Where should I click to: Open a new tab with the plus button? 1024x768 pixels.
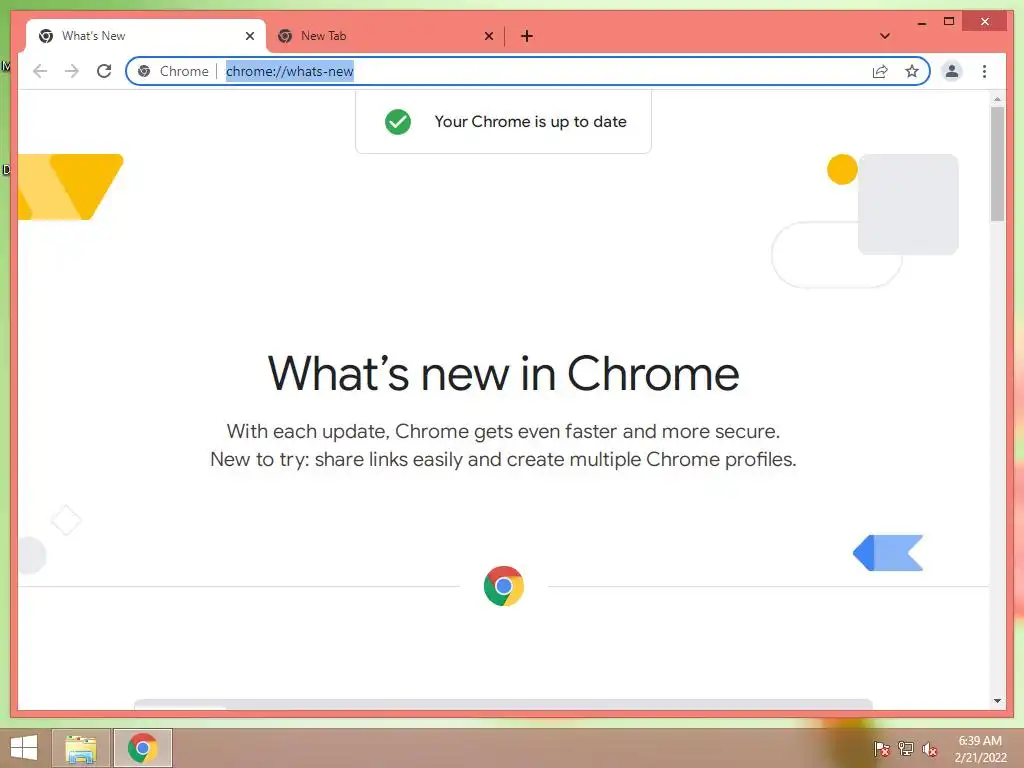pyautogui.click(x=526, y=36)
